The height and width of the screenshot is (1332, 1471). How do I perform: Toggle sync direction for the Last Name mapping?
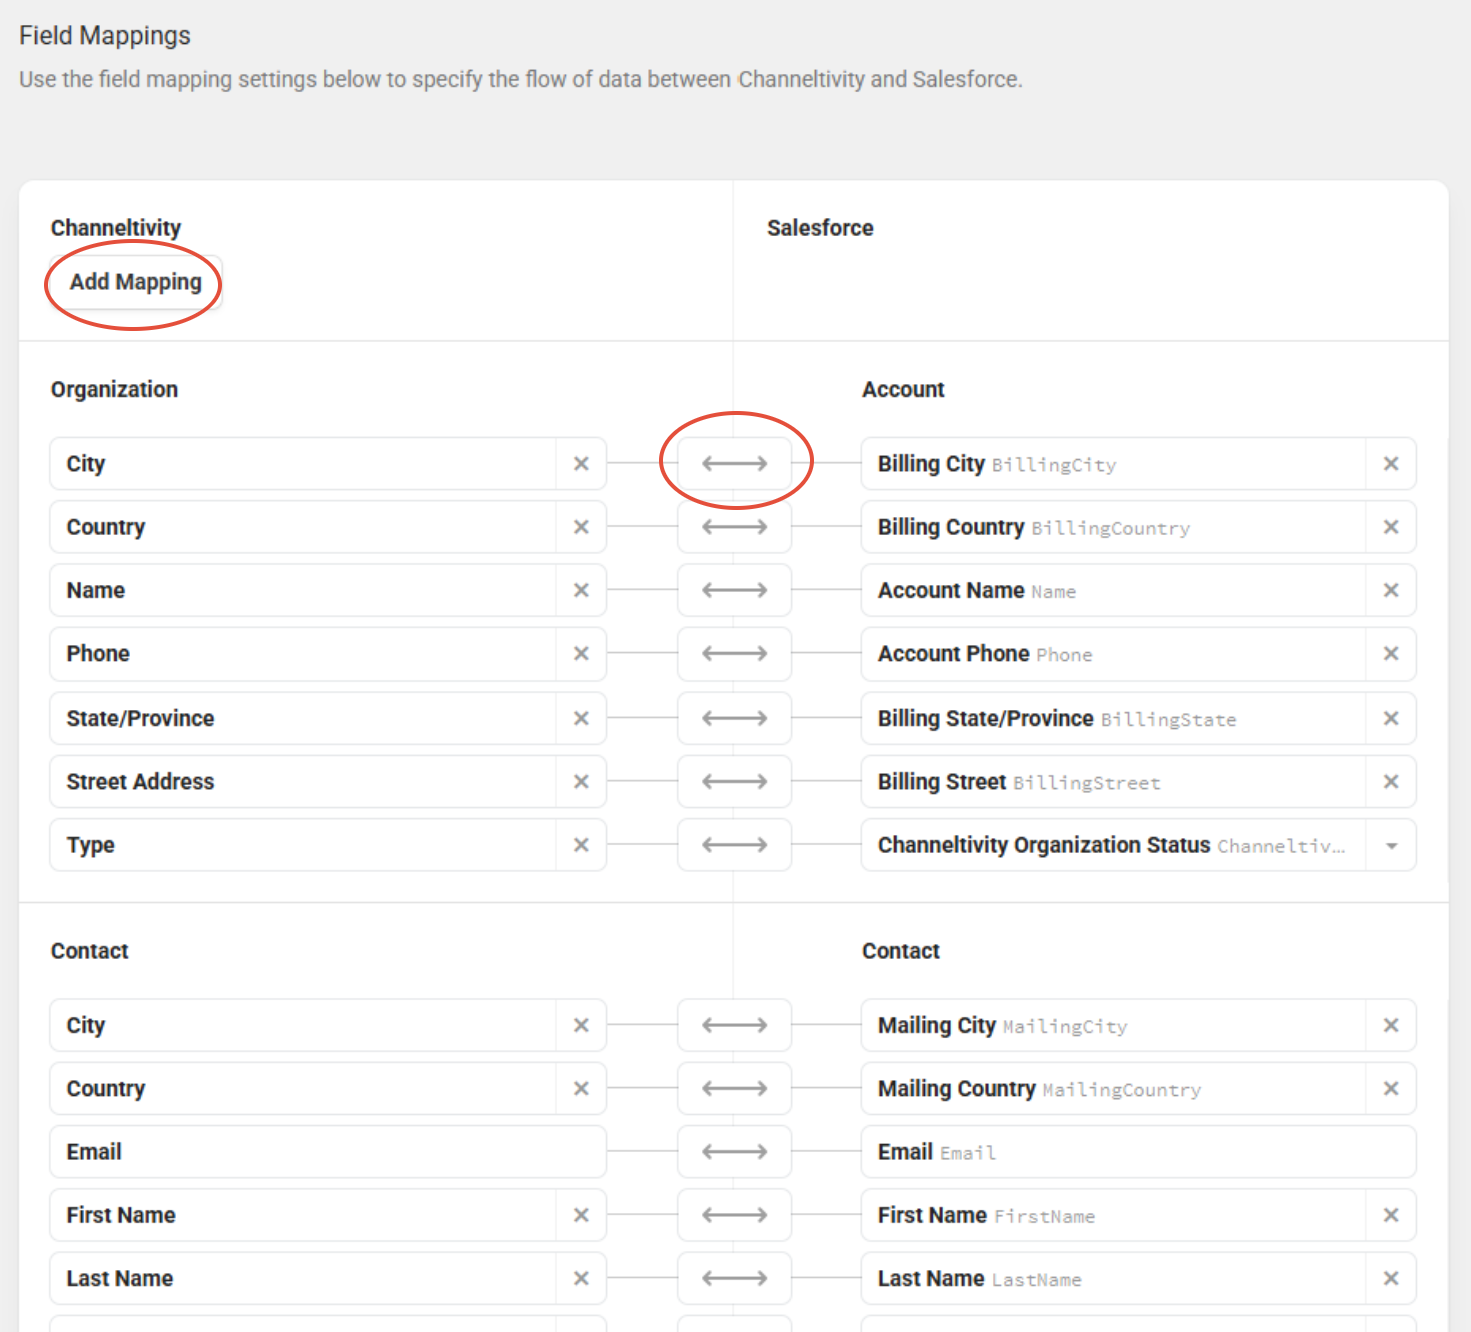click(734, 1278)
